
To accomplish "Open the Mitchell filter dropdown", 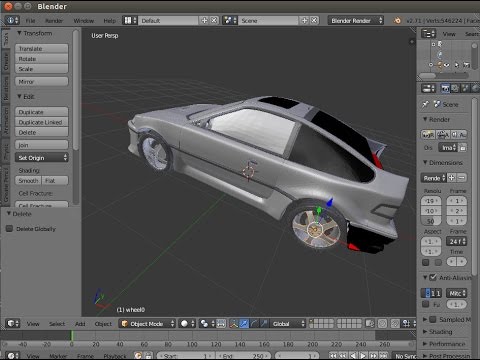I will pyautogui.click(x=457, y=293).
